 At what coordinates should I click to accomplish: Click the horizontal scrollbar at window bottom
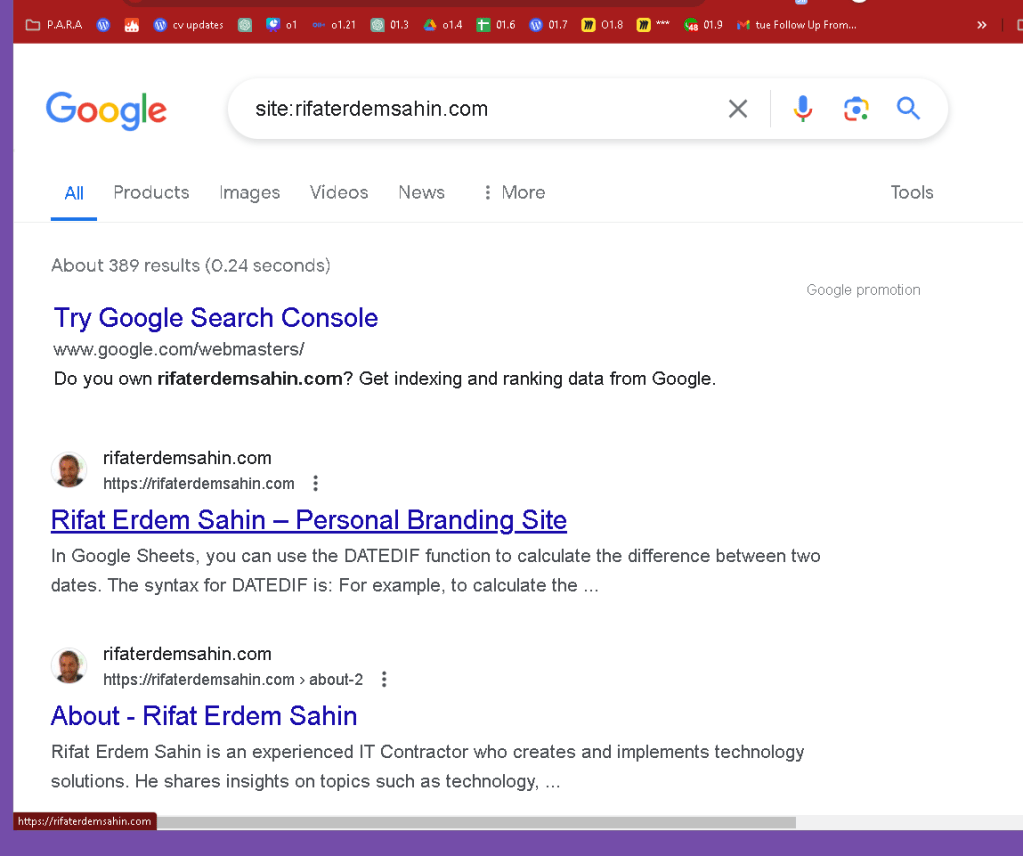tap(476, 822)
